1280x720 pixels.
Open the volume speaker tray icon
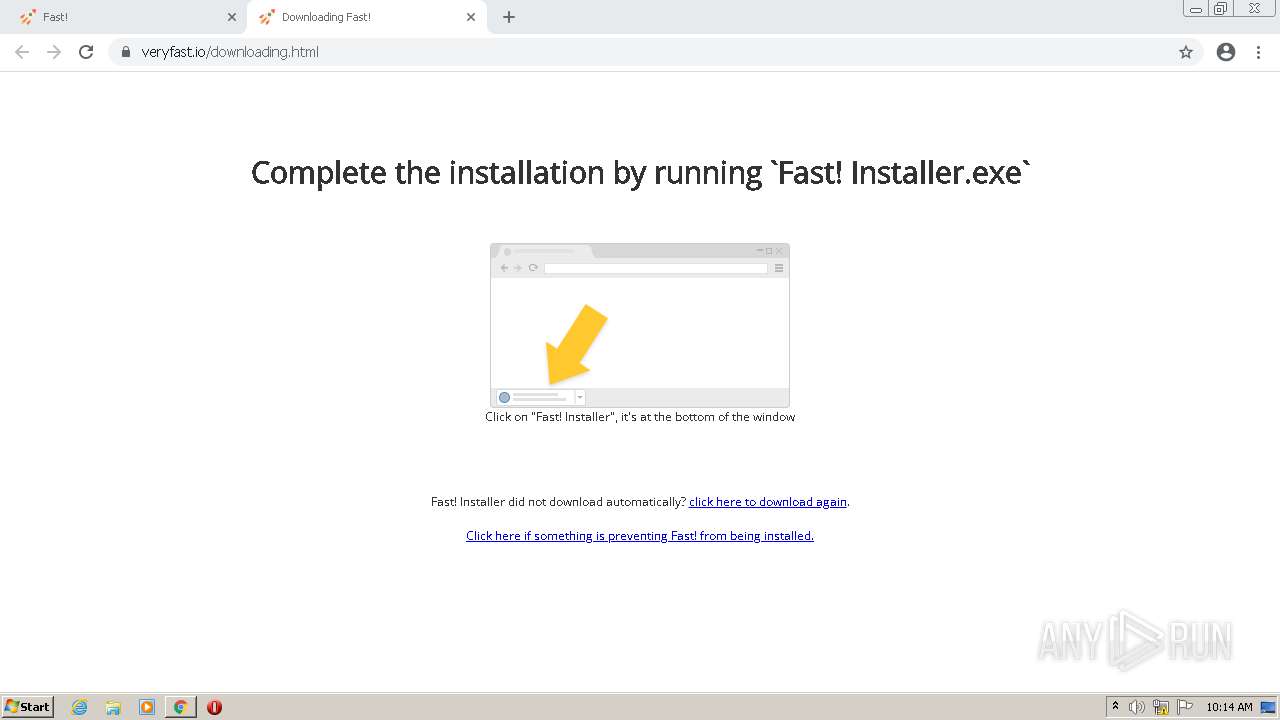click(1137, 707)
